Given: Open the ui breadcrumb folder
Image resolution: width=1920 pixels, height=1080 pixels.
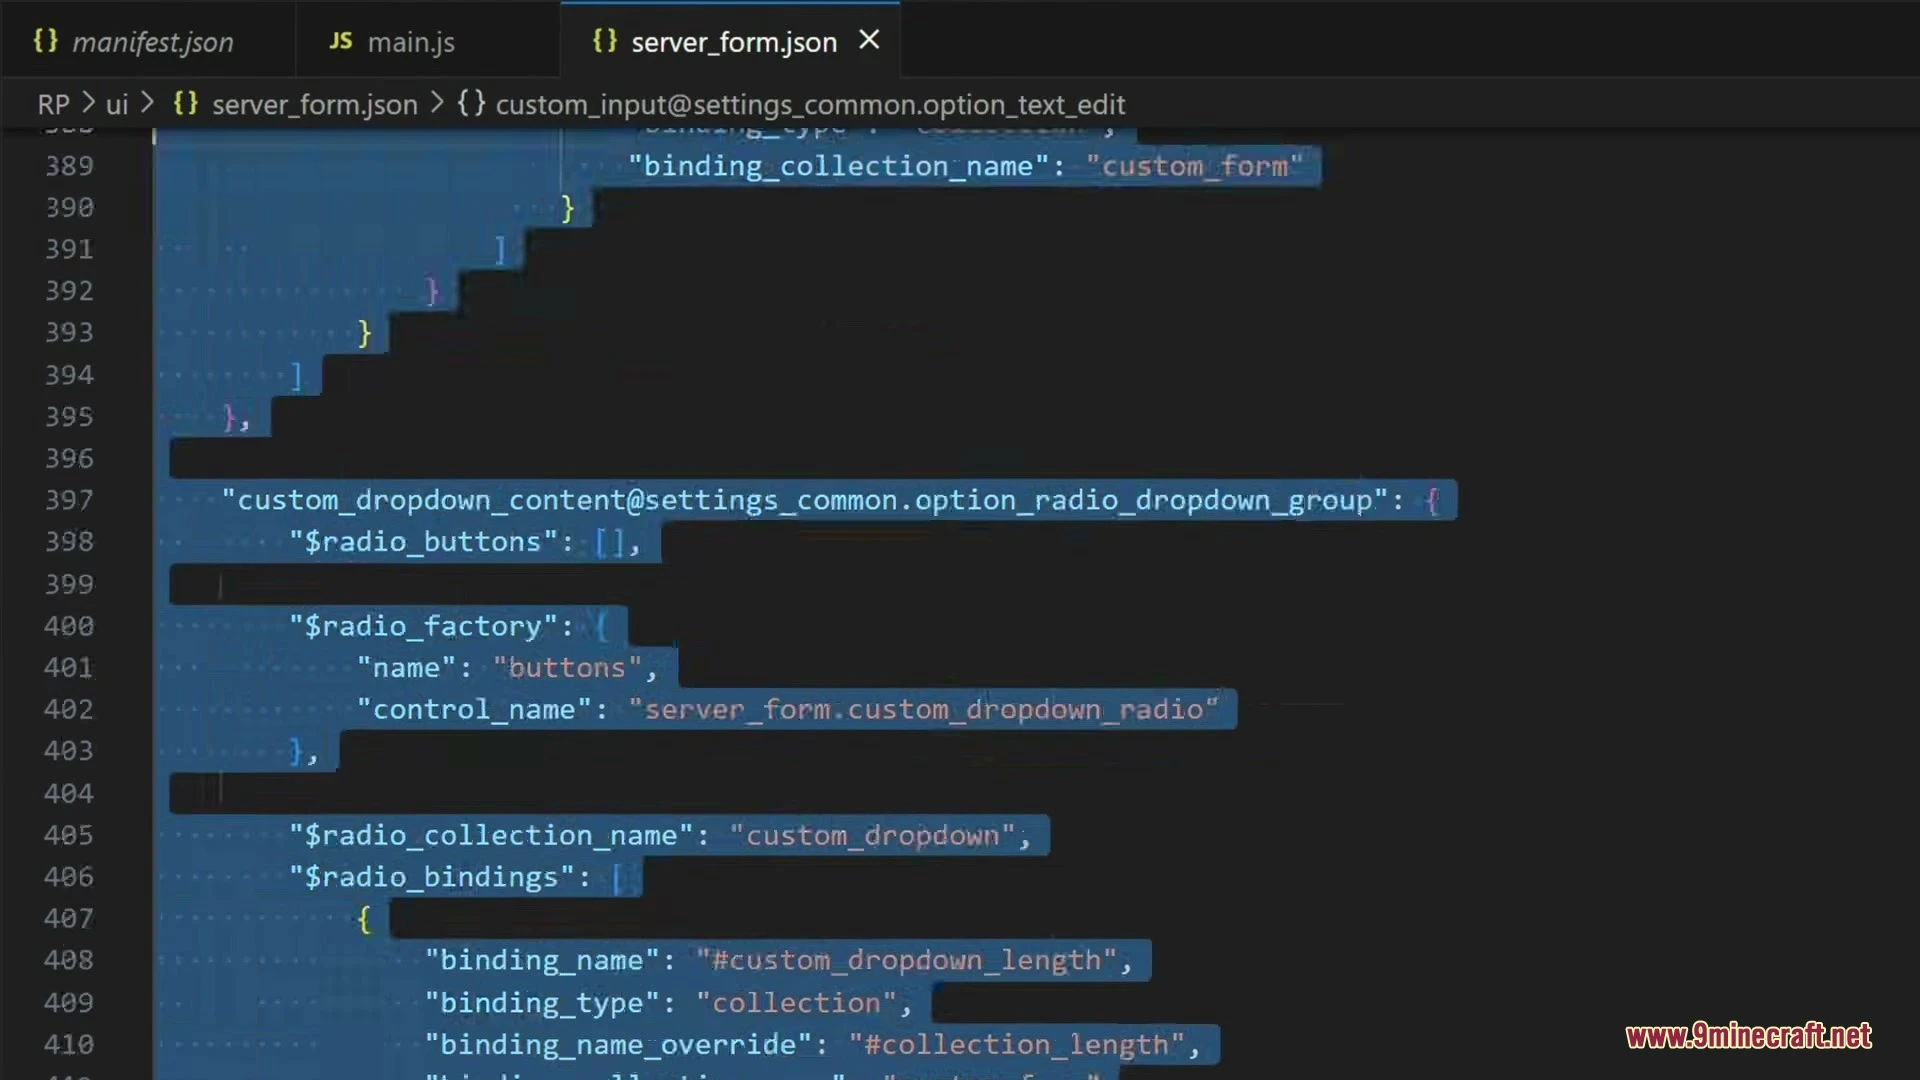Looking at the screenshot, I should coord(117,104).
